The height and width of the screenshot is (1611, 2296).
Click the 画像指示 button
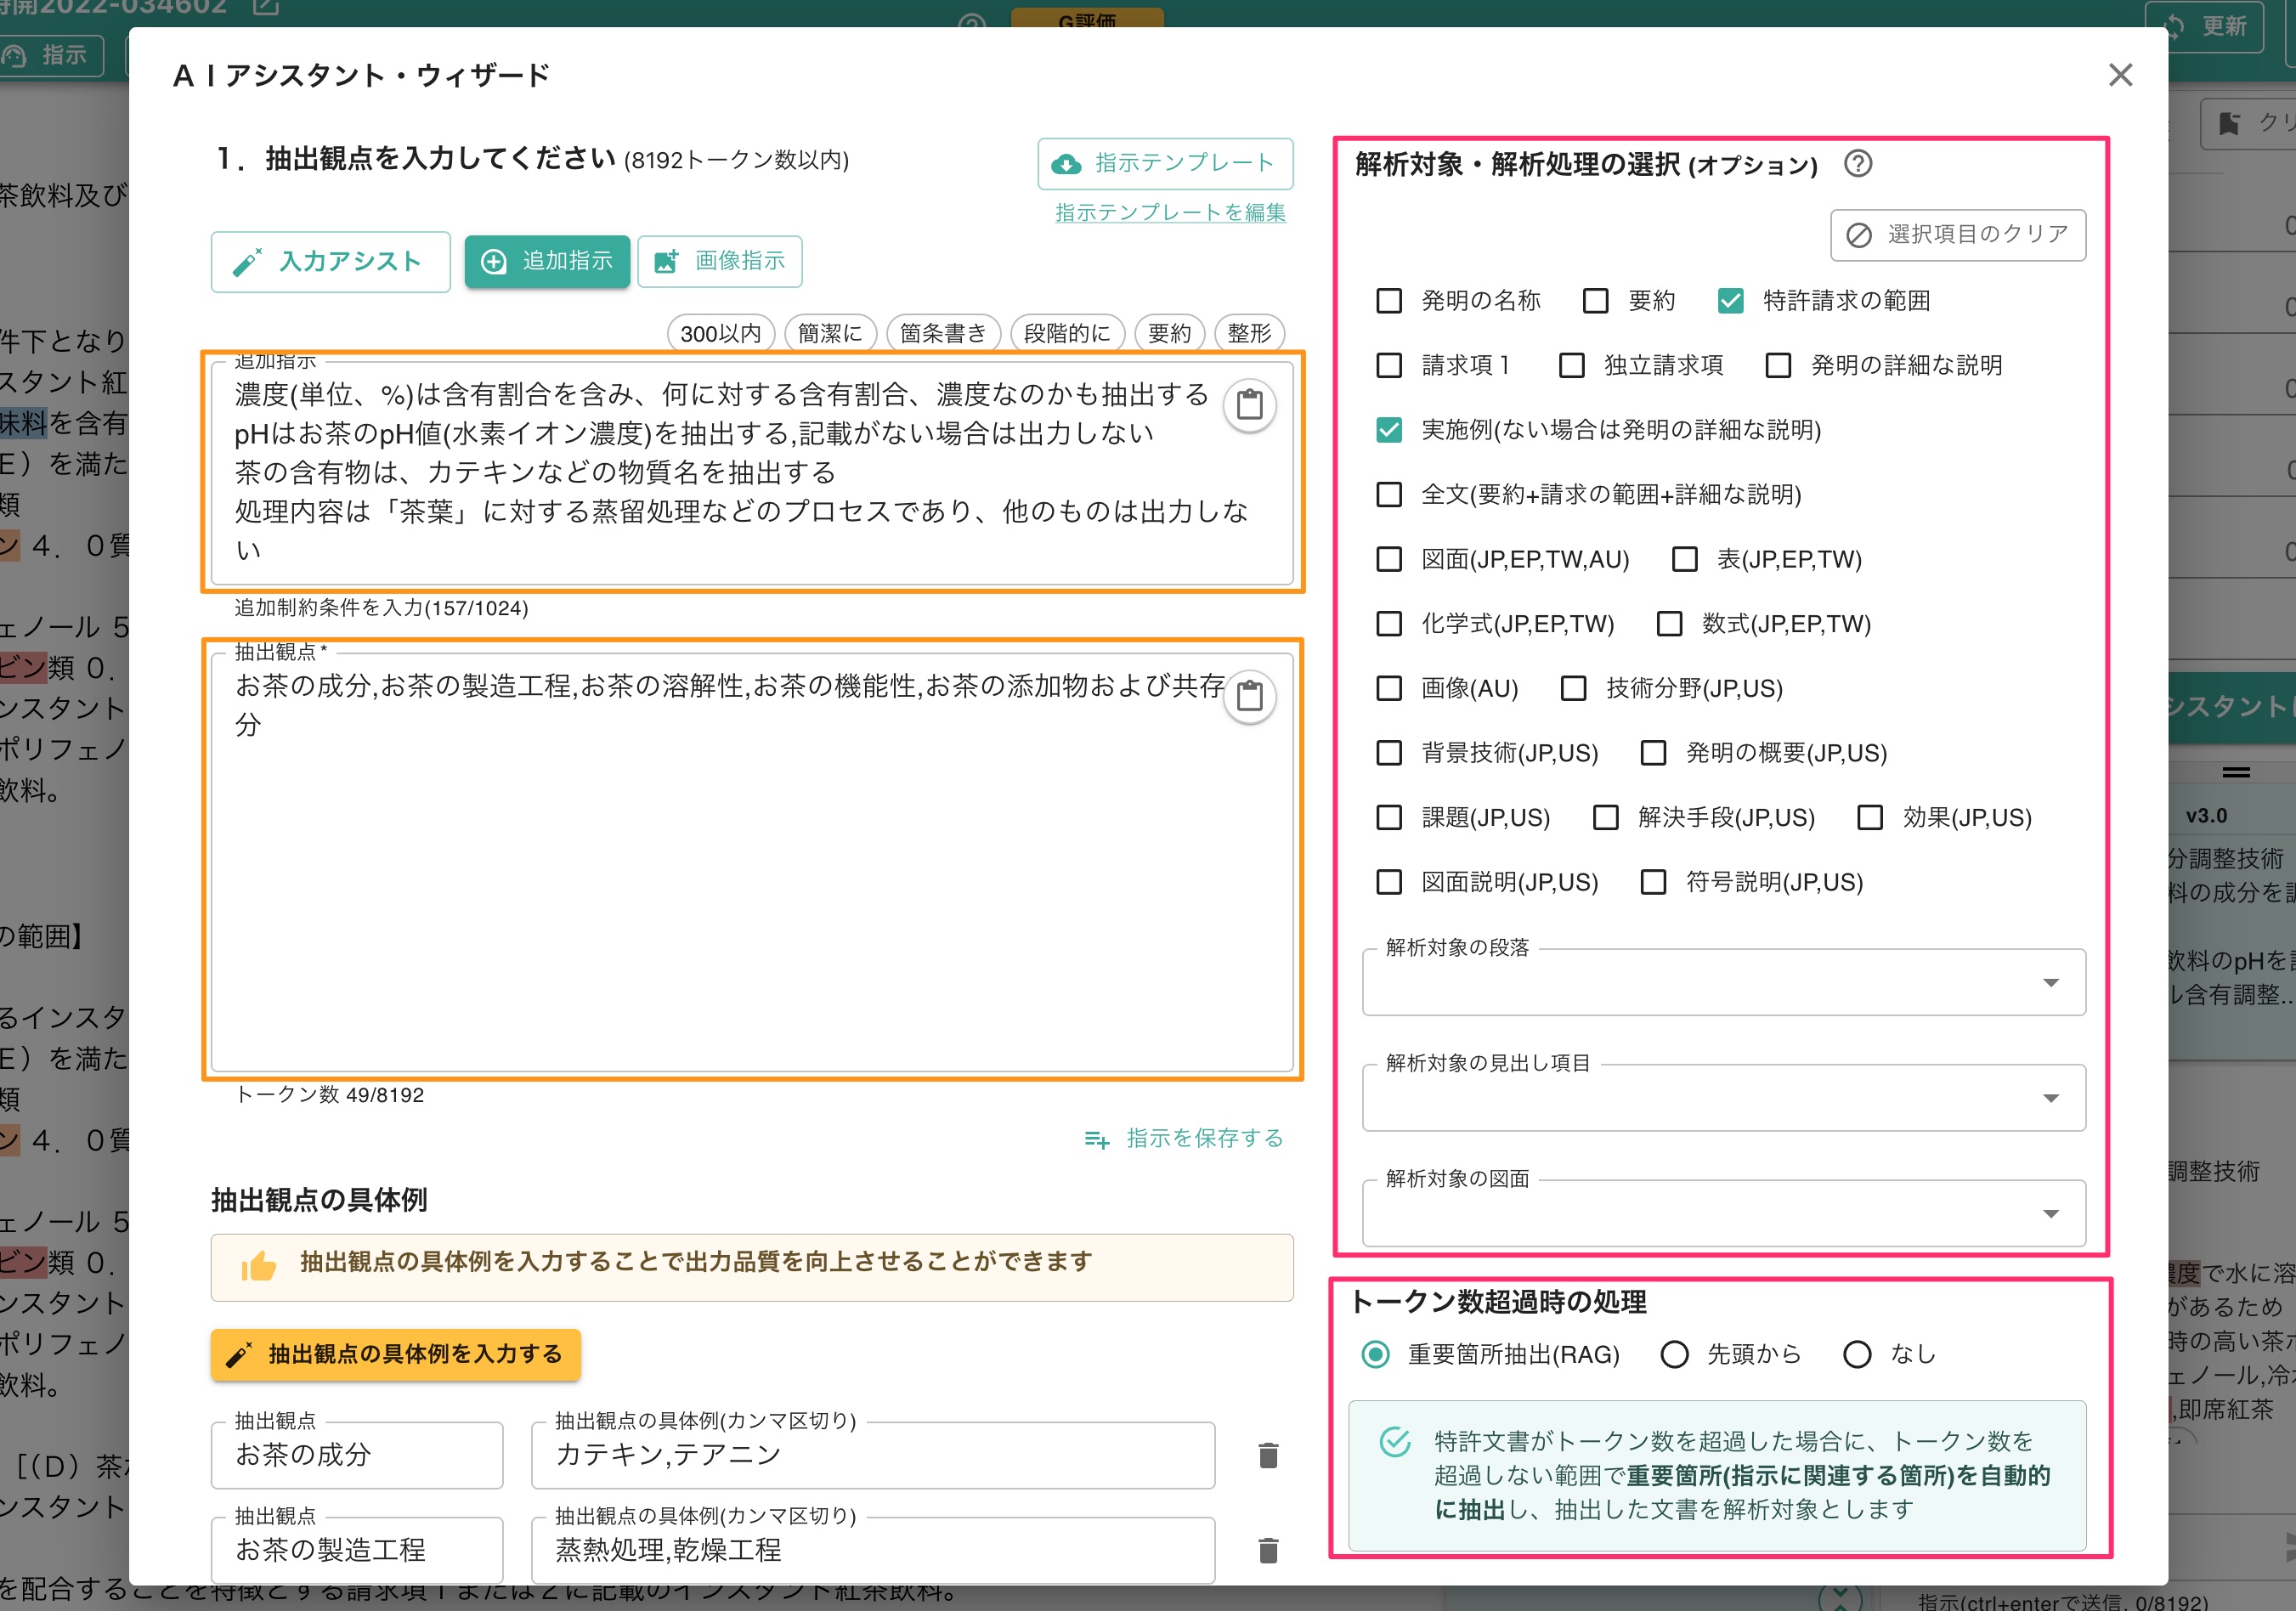click(719, 261)
